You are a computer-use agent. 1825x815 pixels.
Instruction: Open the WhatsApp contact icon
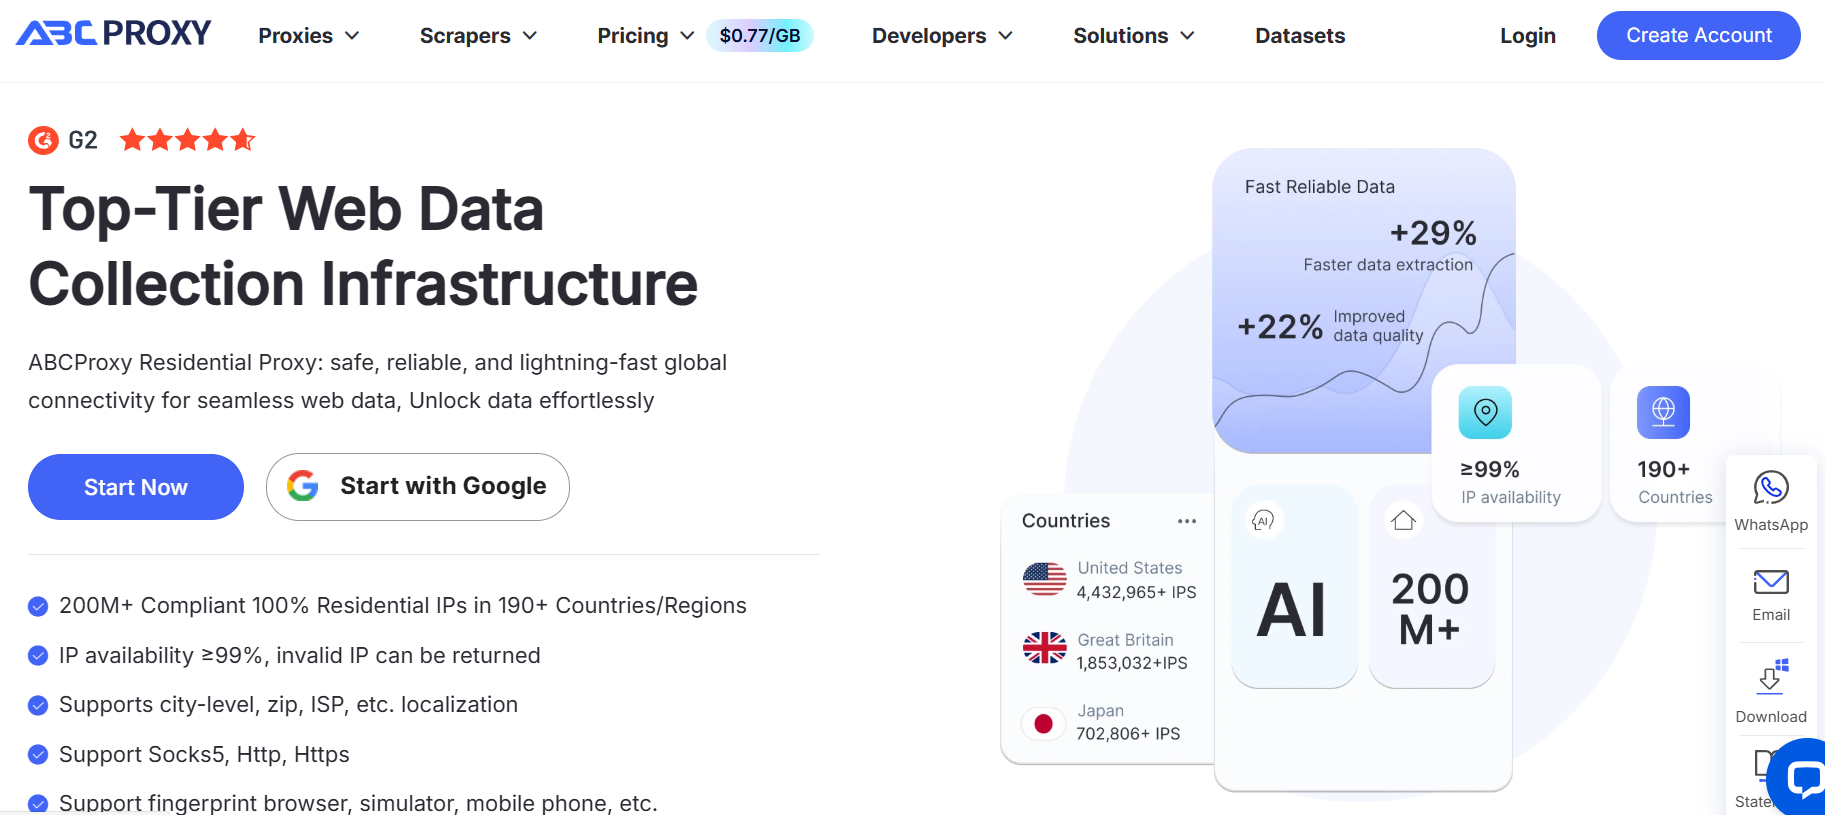pyautogui.click(x=1770, y=488)
